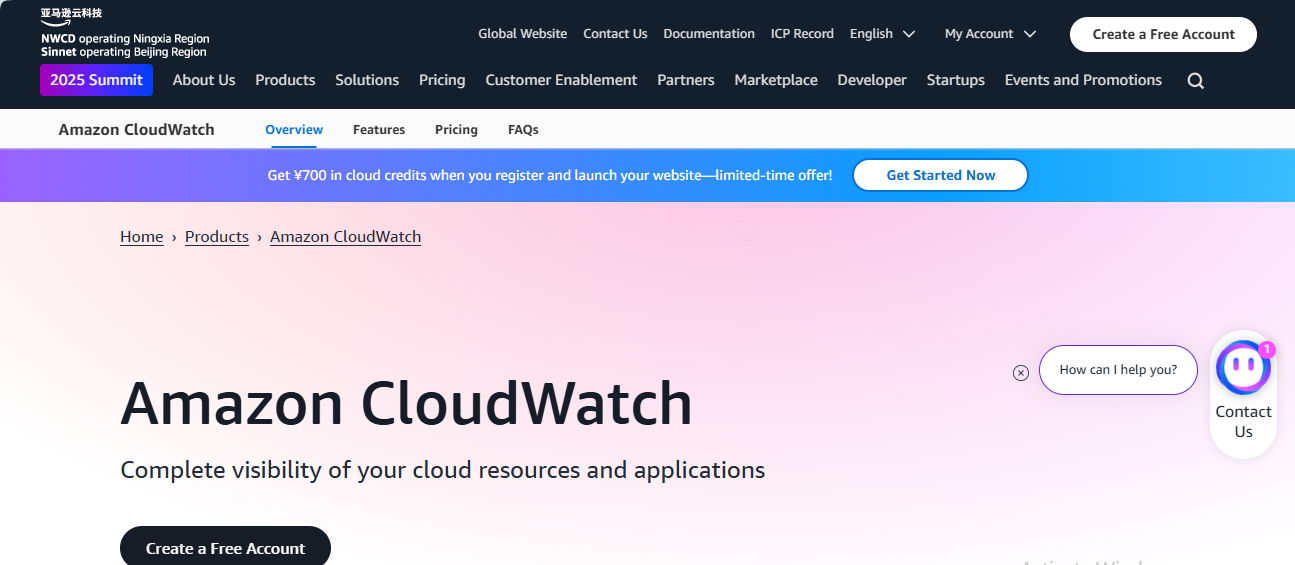Image resolution: width=1295 pixels, height=565 pixels.
Task: Expand the English language dropdown
Action: (x=882, y=34)
